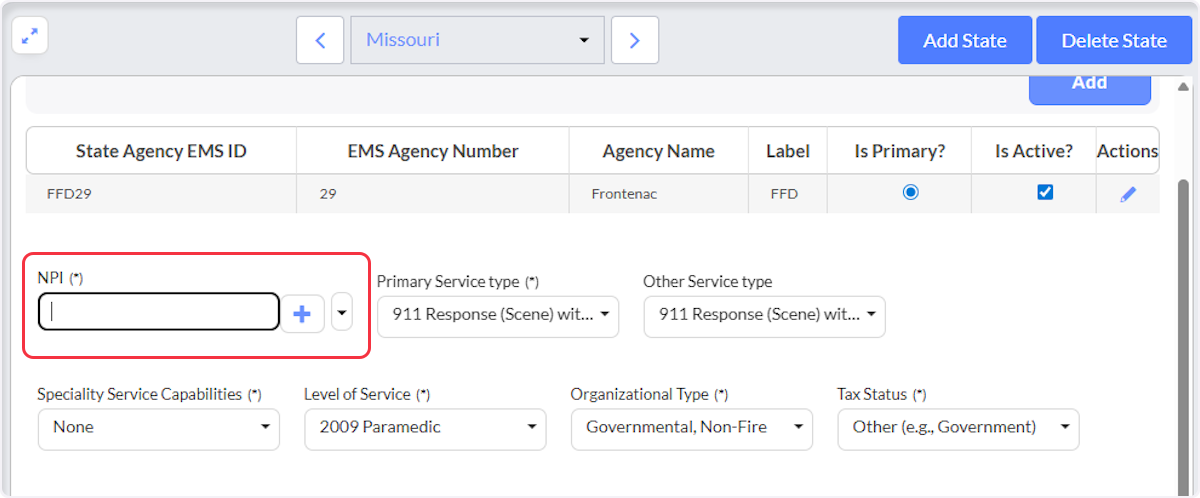Click the FFD29 cell

point(161,194)
